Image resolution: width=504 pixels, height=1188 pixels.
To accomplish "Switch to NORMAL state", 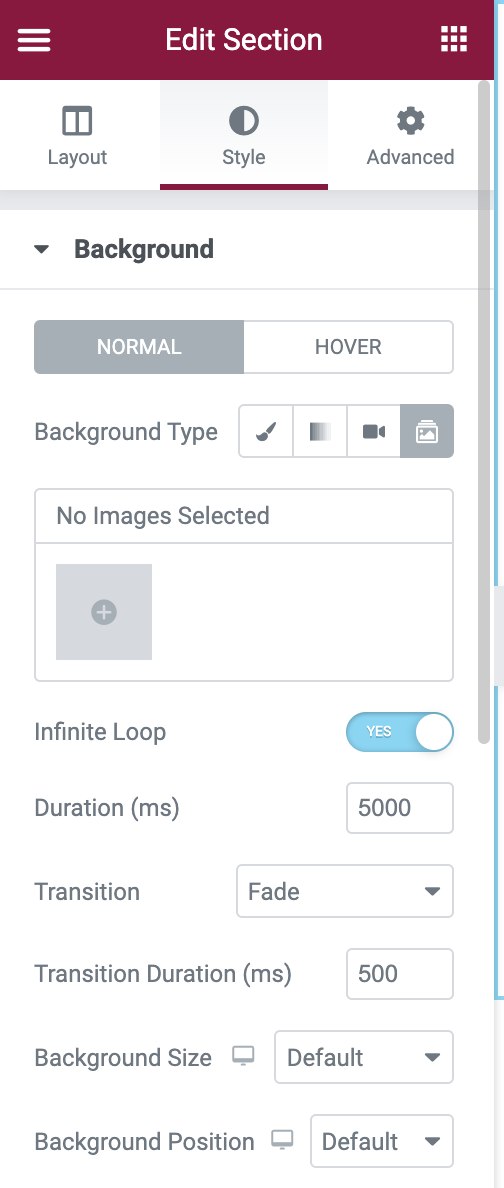I will 139,347.
